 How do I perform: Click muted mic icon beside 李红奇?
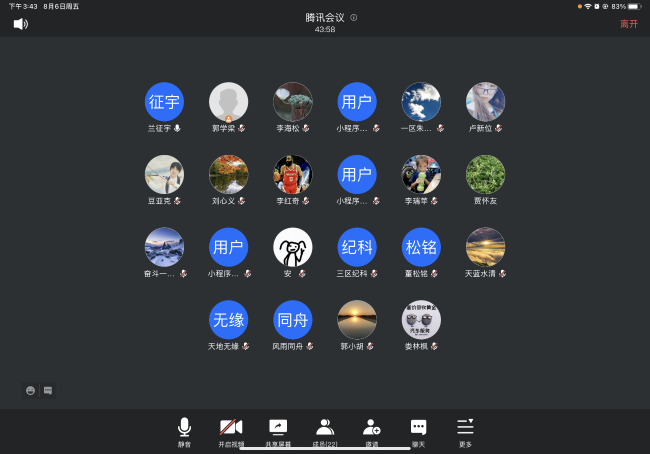[306, 201]
